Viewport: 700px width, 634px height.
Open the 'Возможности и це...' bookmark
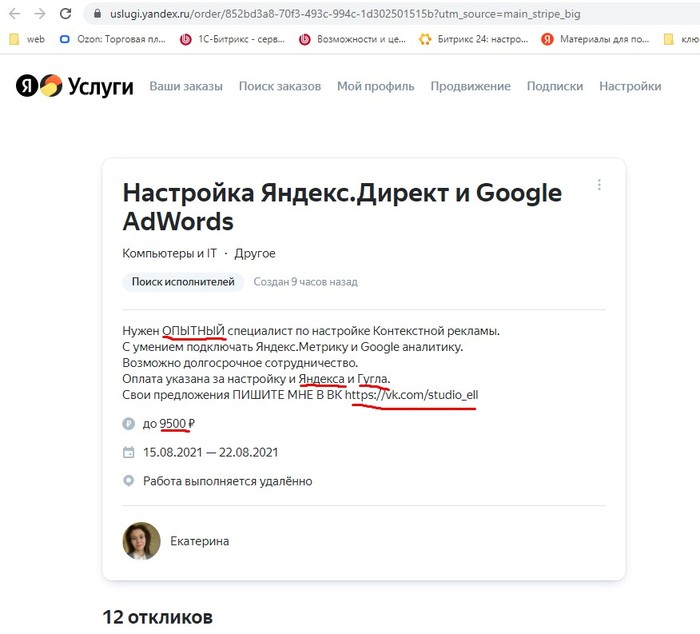coord(352,39)
